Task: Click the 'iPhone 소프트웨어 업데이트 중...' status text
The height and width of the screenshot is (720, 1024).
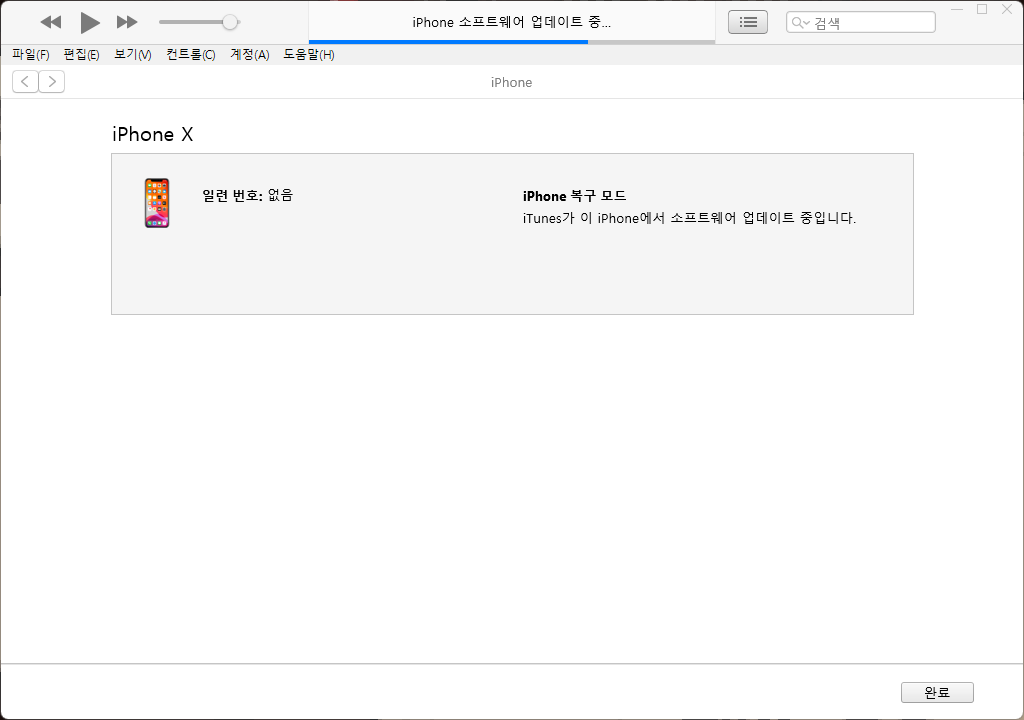Action: coord(511,22)
